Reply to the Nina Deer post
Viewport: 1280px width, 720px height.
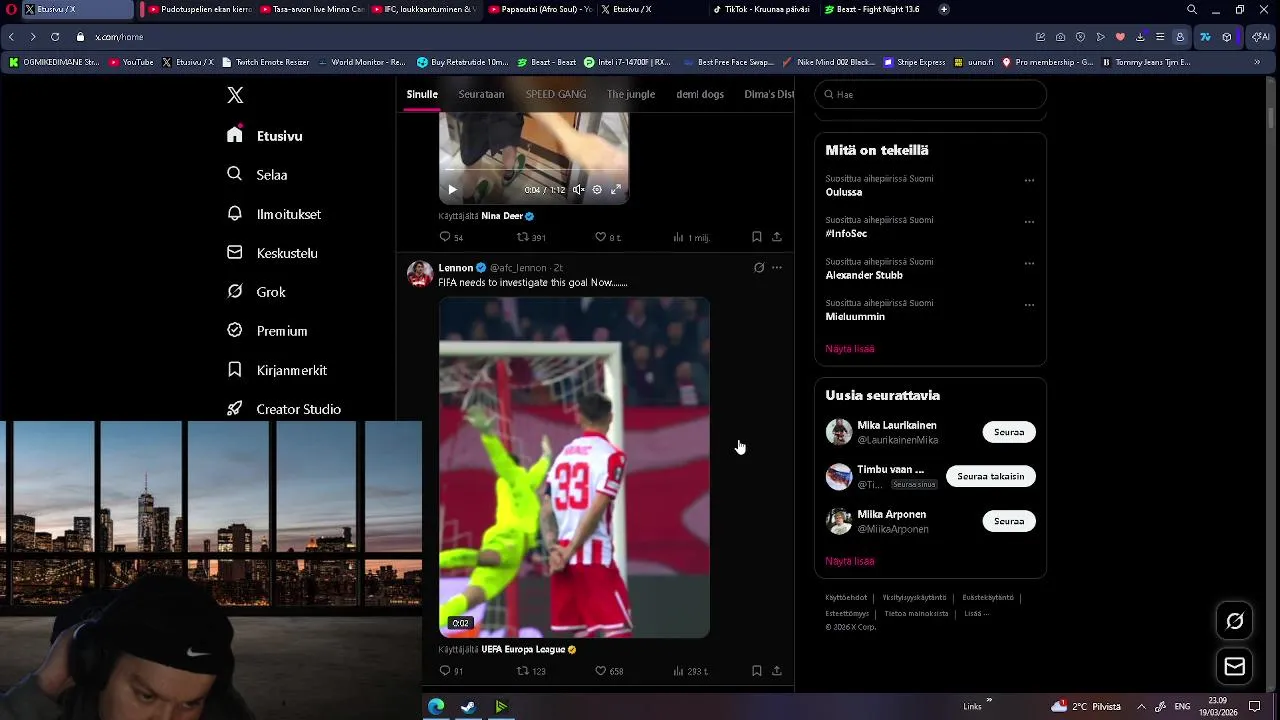coord(451,237)
